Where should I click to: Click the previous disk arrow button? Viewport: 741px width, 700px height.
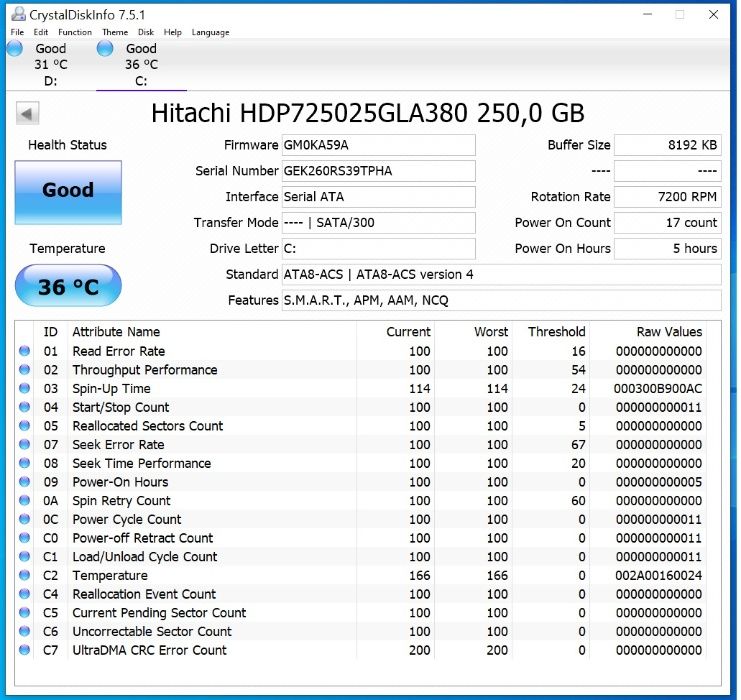coord(28,114)
